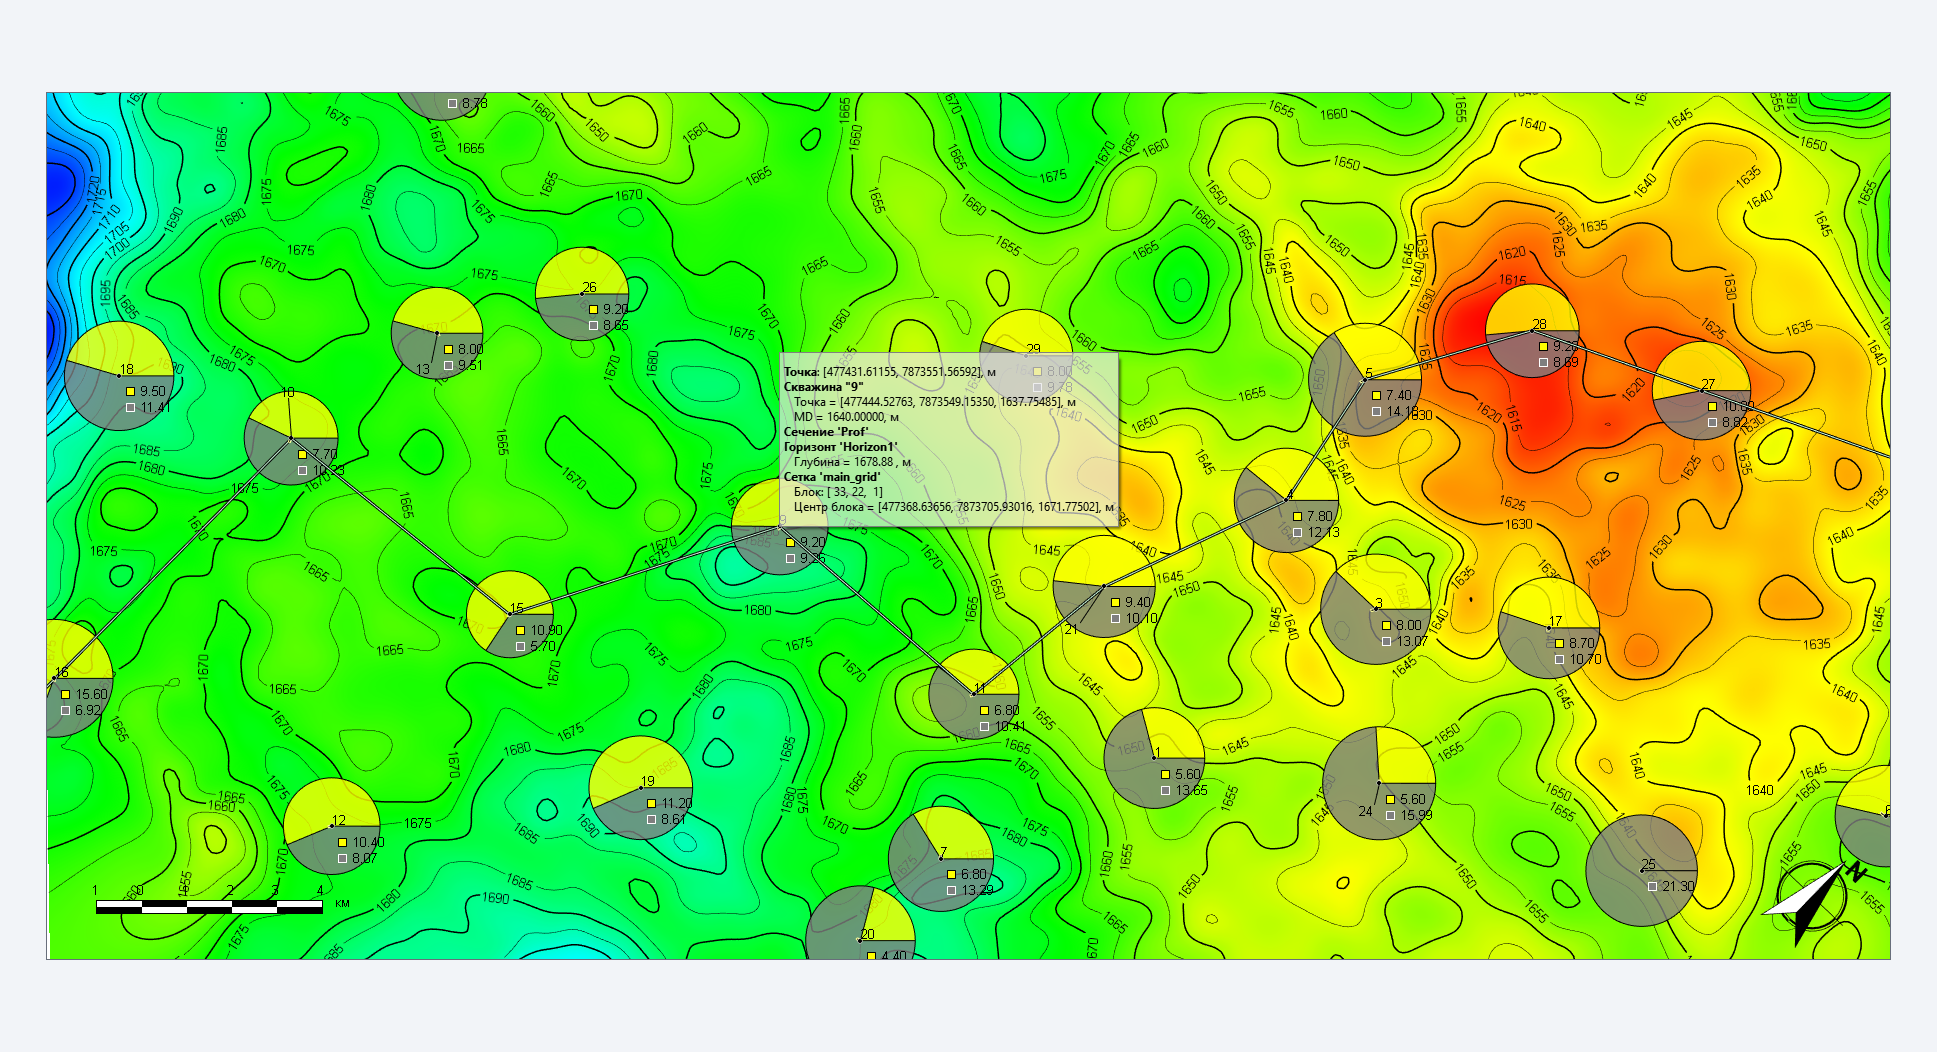
Task: Click the 1720 contour label
Action: pyautogui.click(x=94, y=191)
